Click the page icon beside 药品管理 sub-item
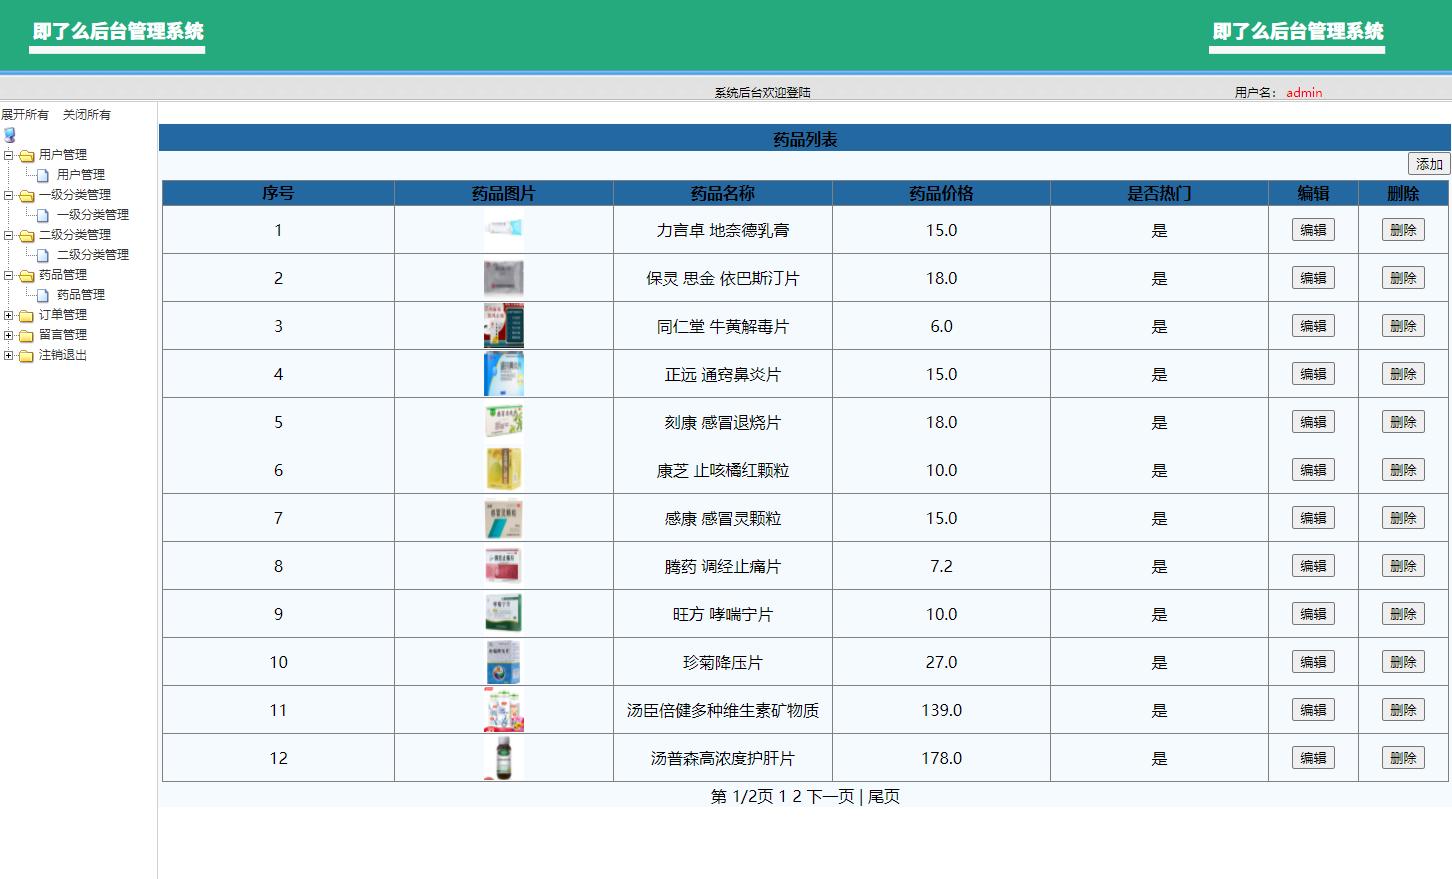 (x=43, y=295)
